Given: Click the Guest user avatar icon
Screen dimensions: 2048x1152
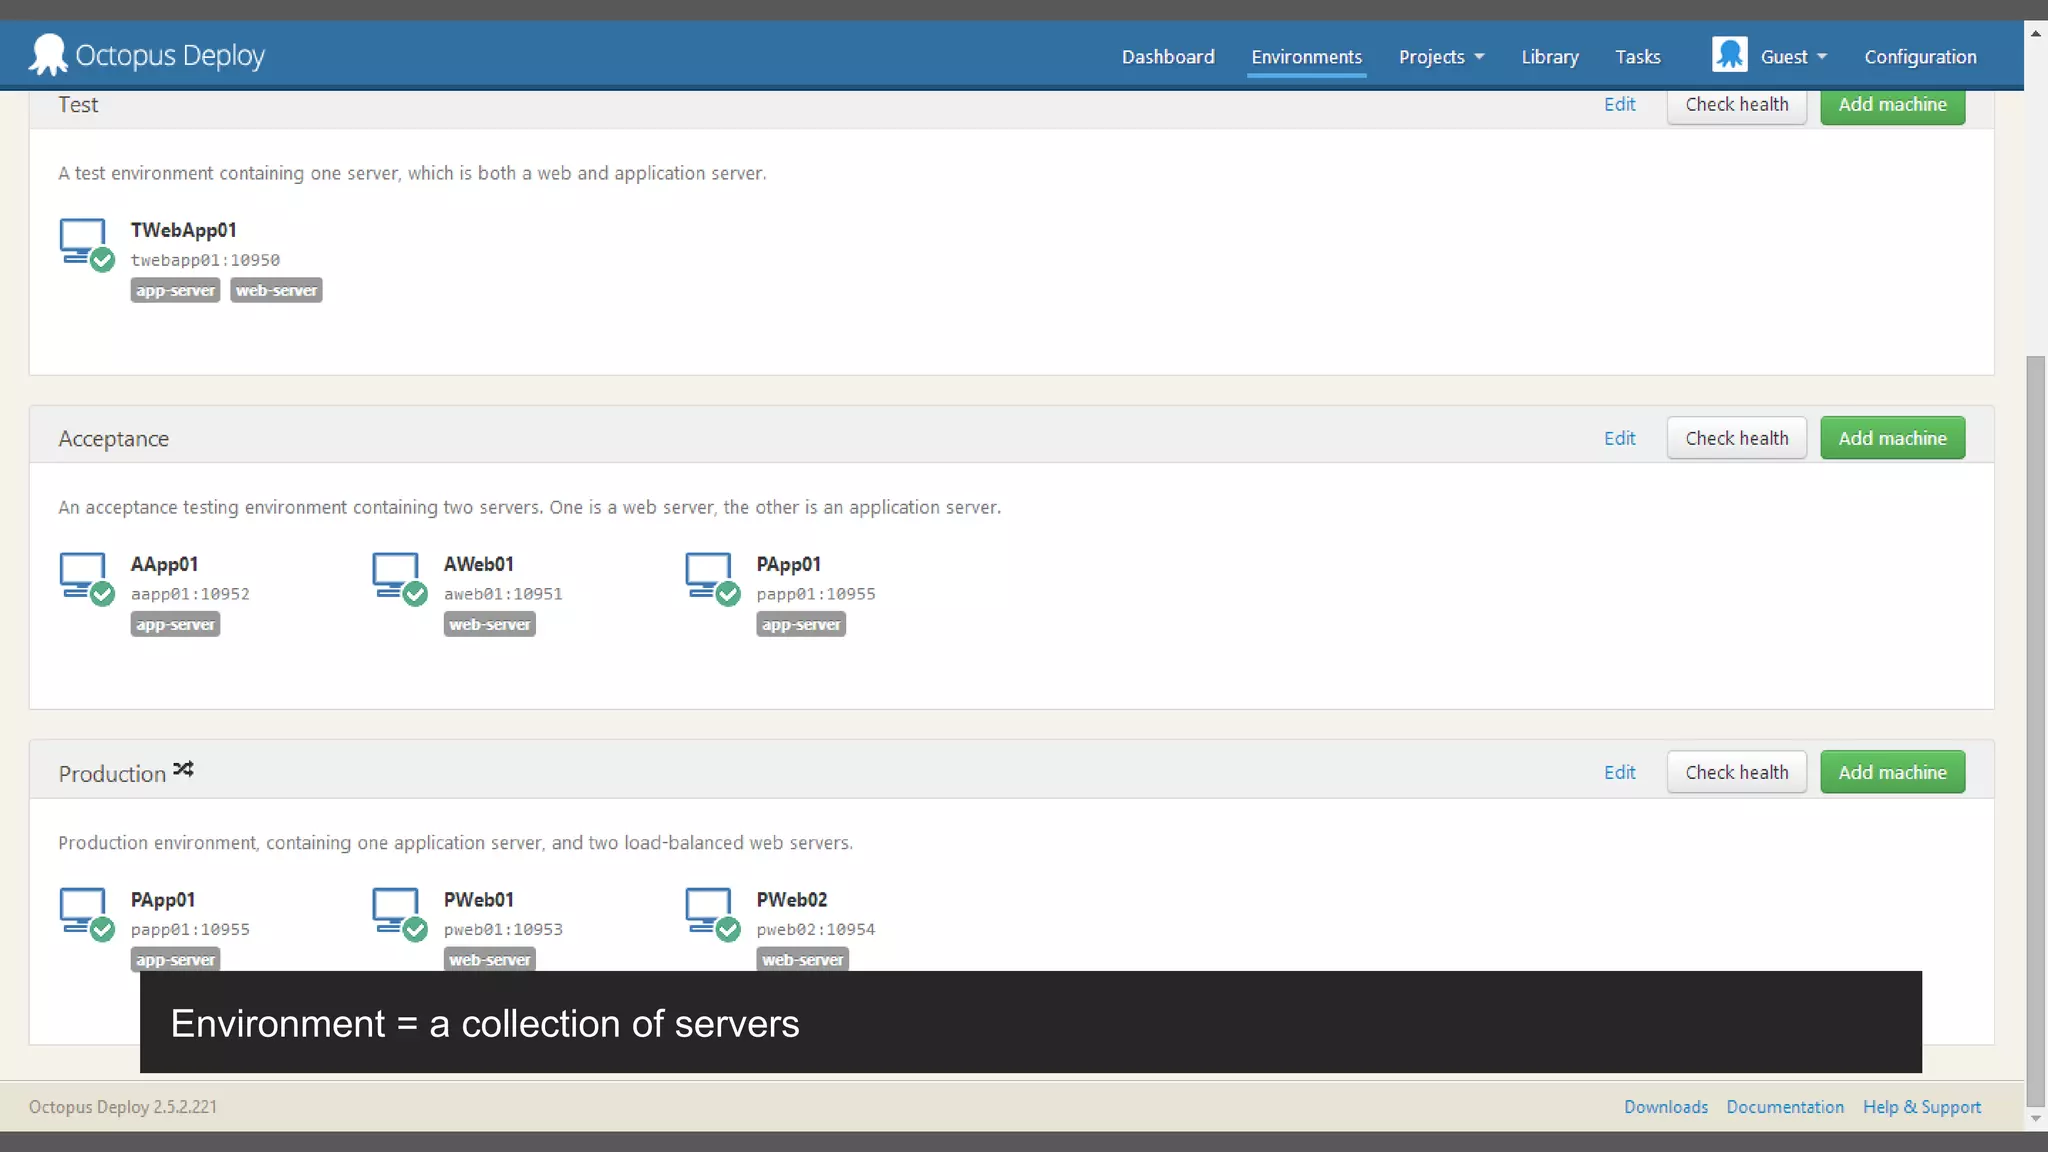Looking at the screenshot, I should coord(1729,55).
